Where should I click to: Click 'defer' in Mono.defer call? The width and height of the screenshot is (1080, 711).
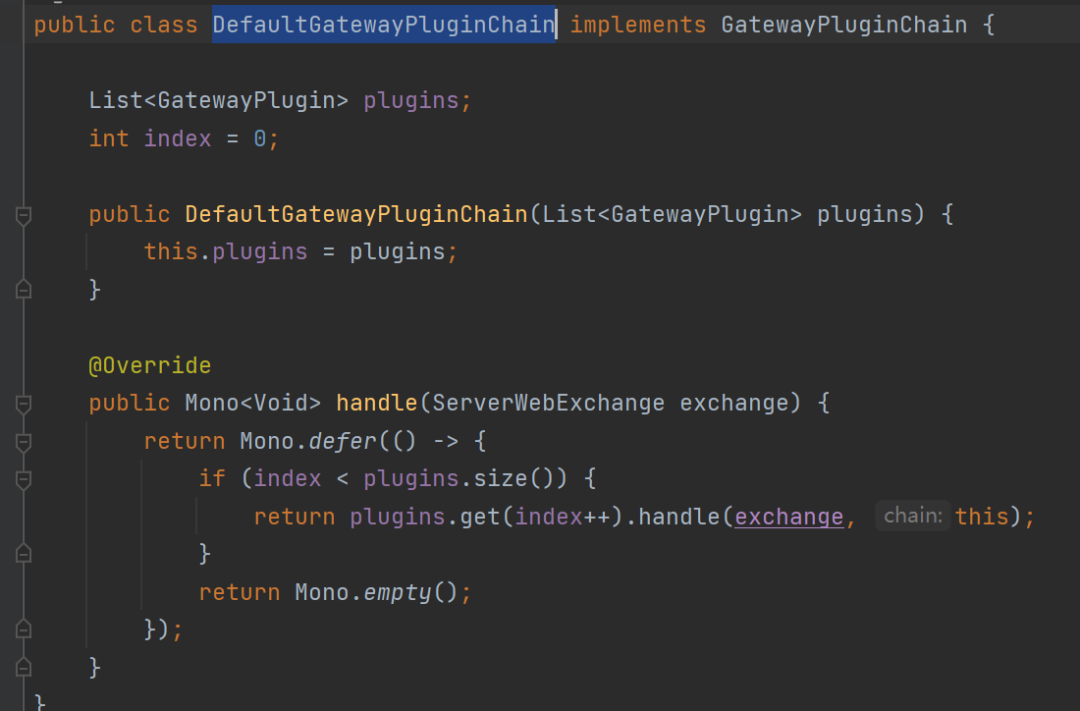(342, 441)
